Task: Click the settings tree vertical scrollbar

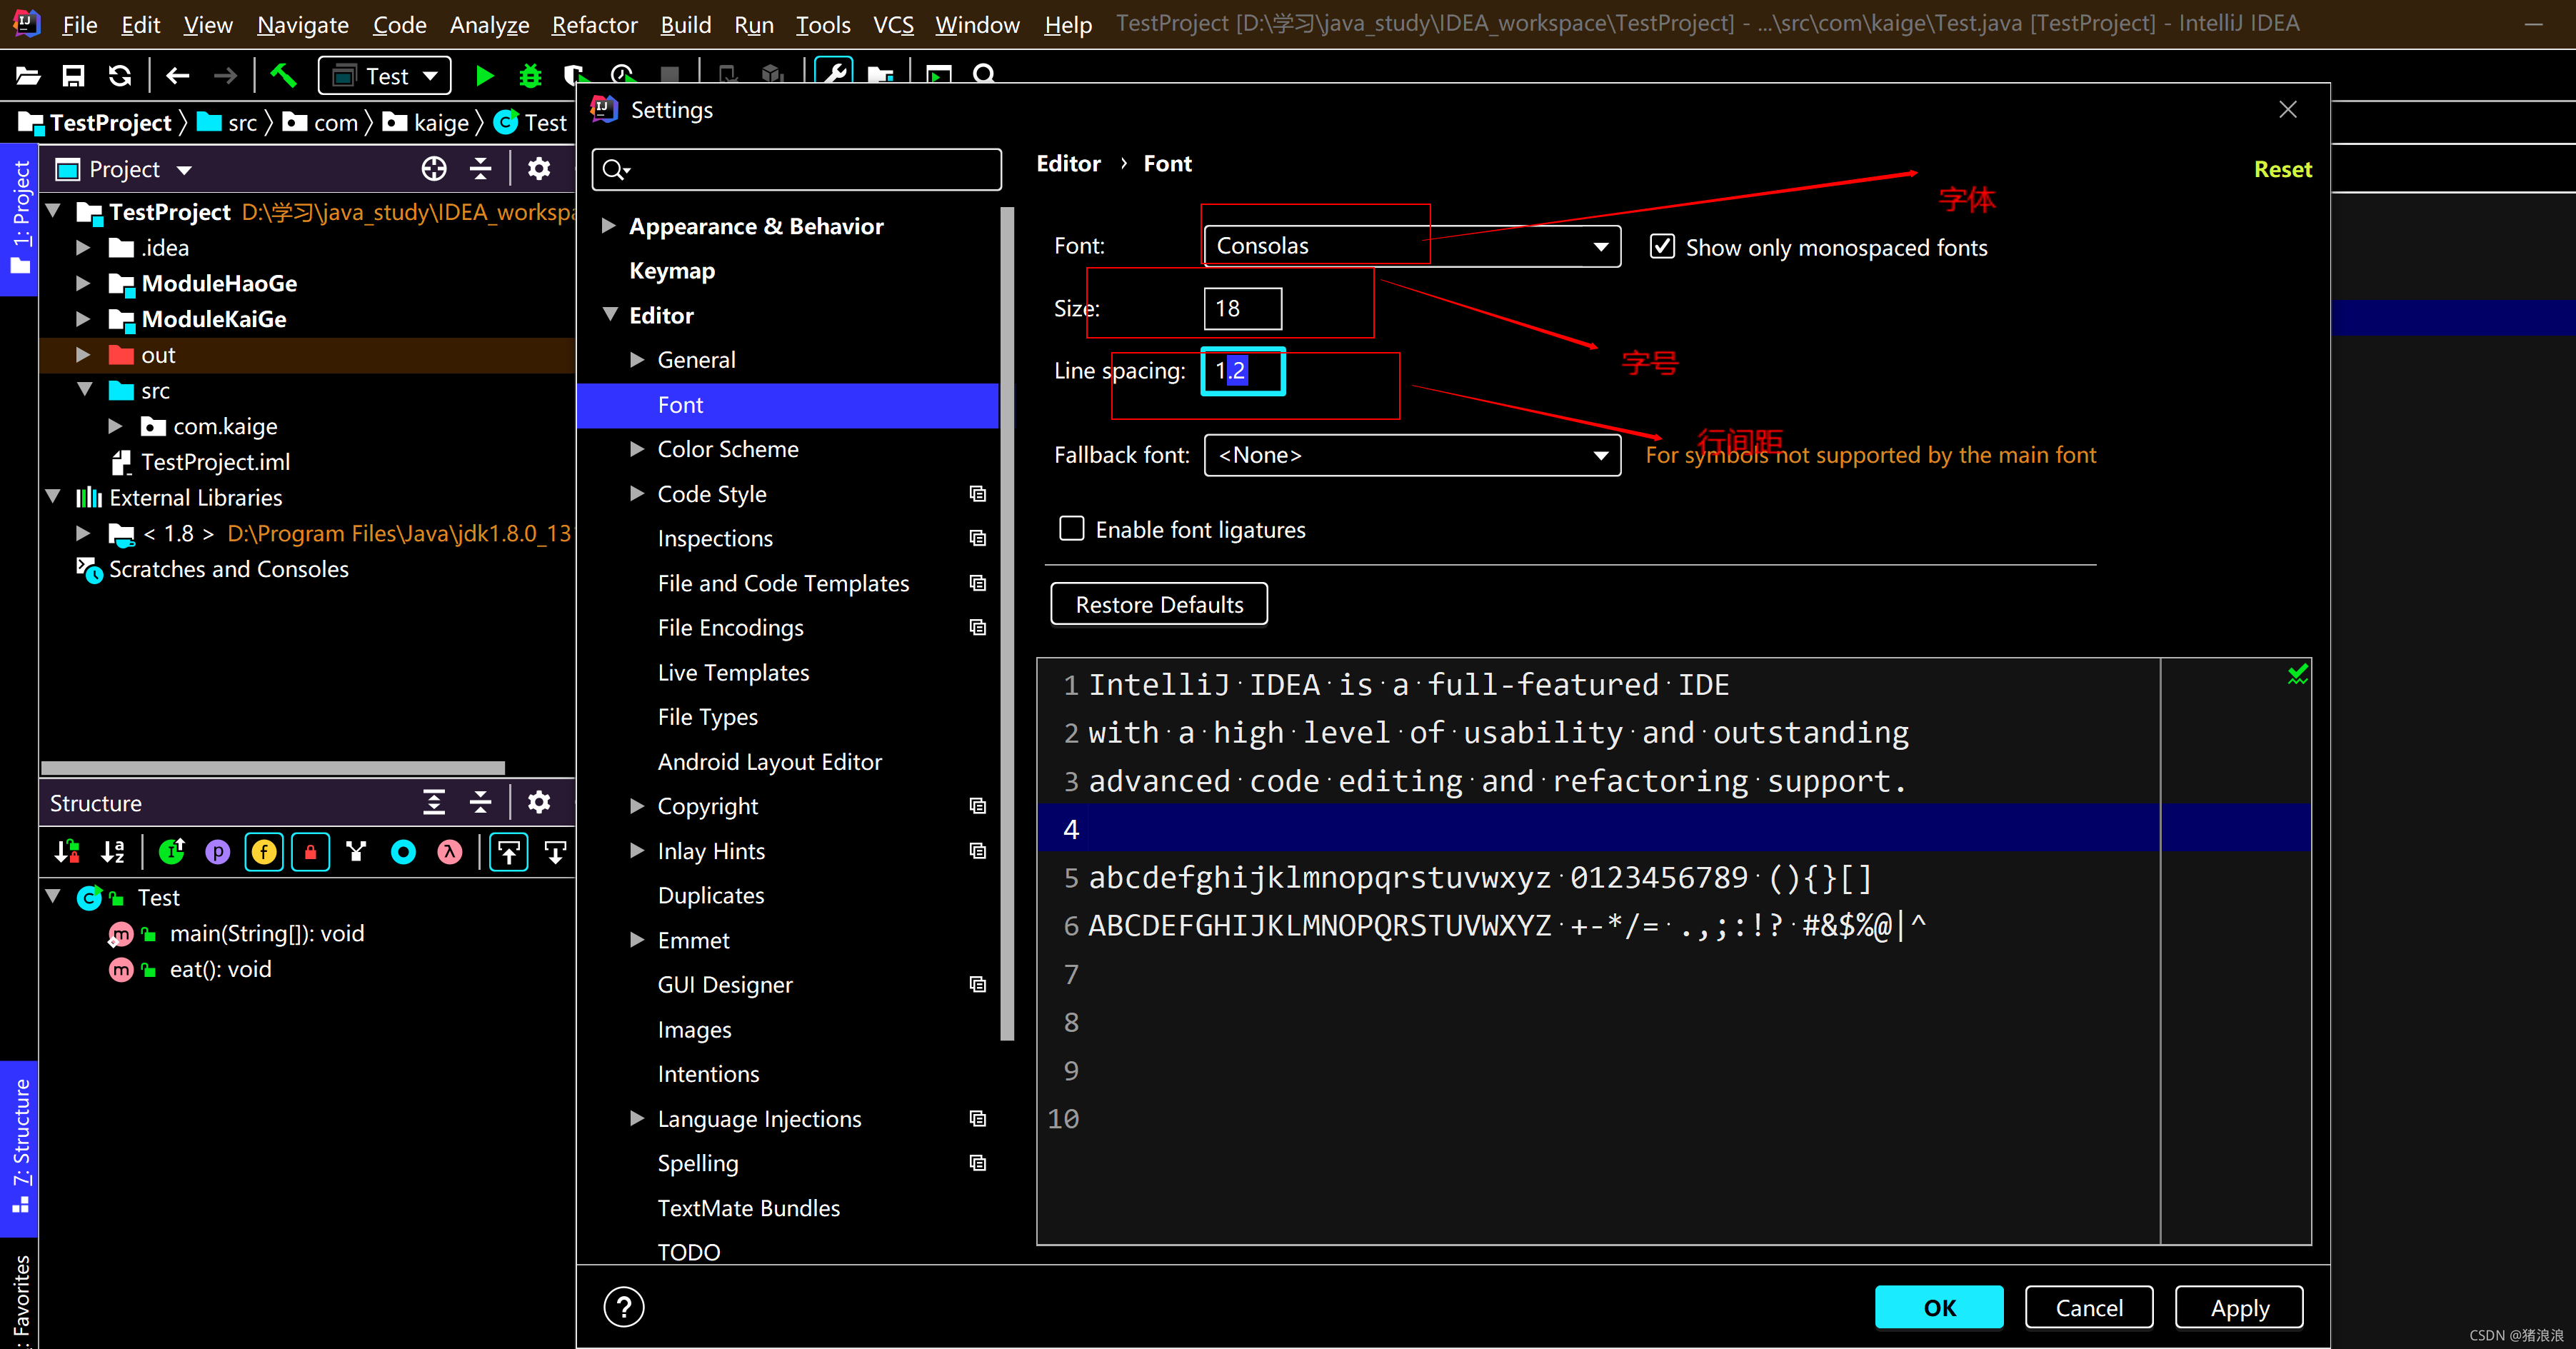Action: click(1006, 623)
